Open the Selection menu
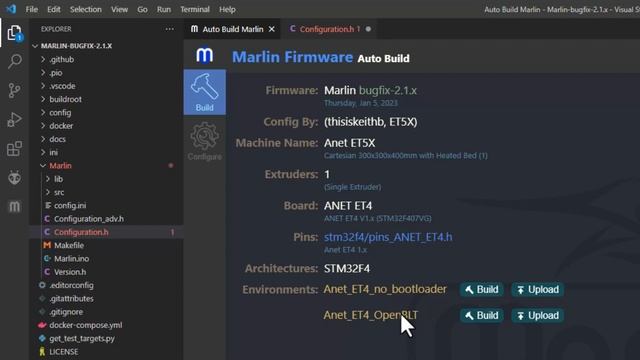640x360 pixels. point(85,9)
